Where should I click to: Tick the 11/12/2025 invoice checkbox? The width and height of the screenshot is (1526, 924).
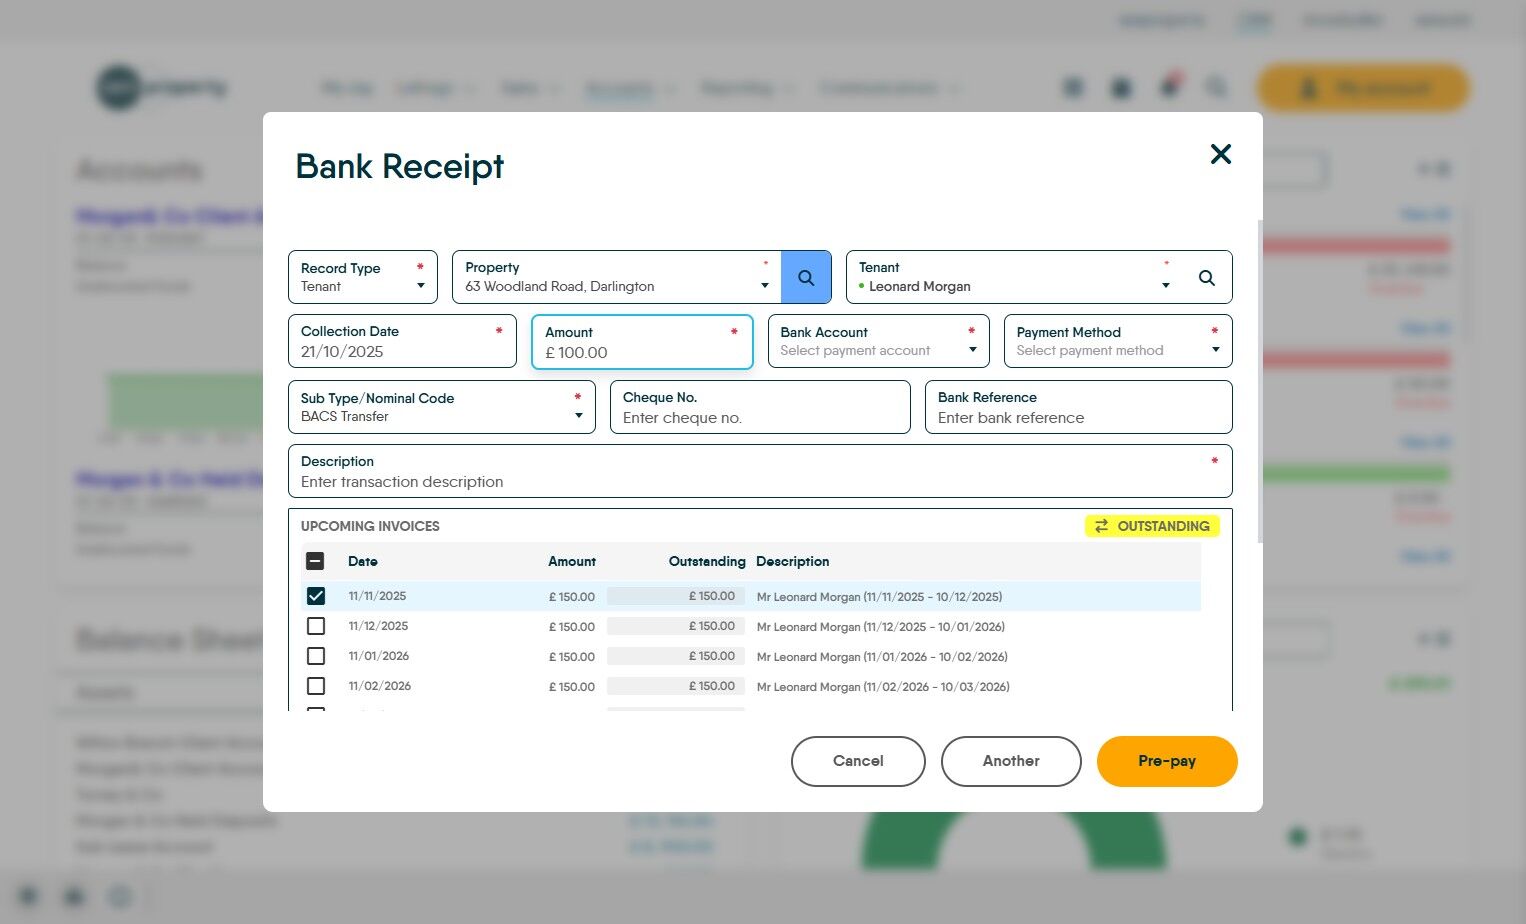point(316,626)
